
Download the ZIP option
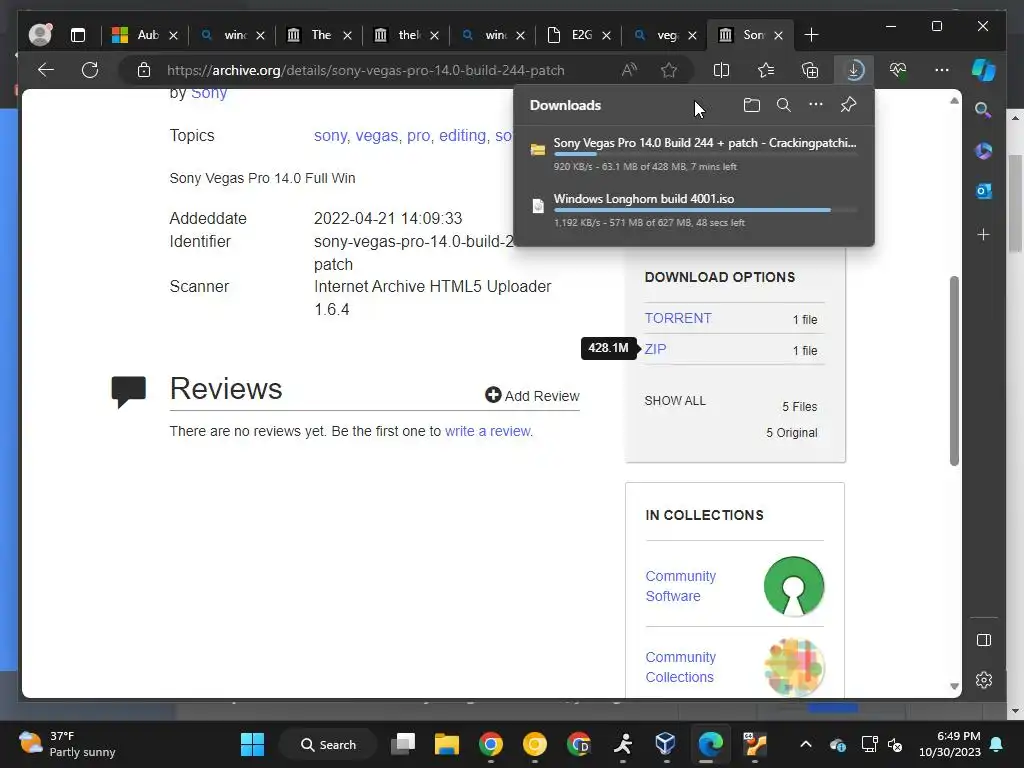656,349
